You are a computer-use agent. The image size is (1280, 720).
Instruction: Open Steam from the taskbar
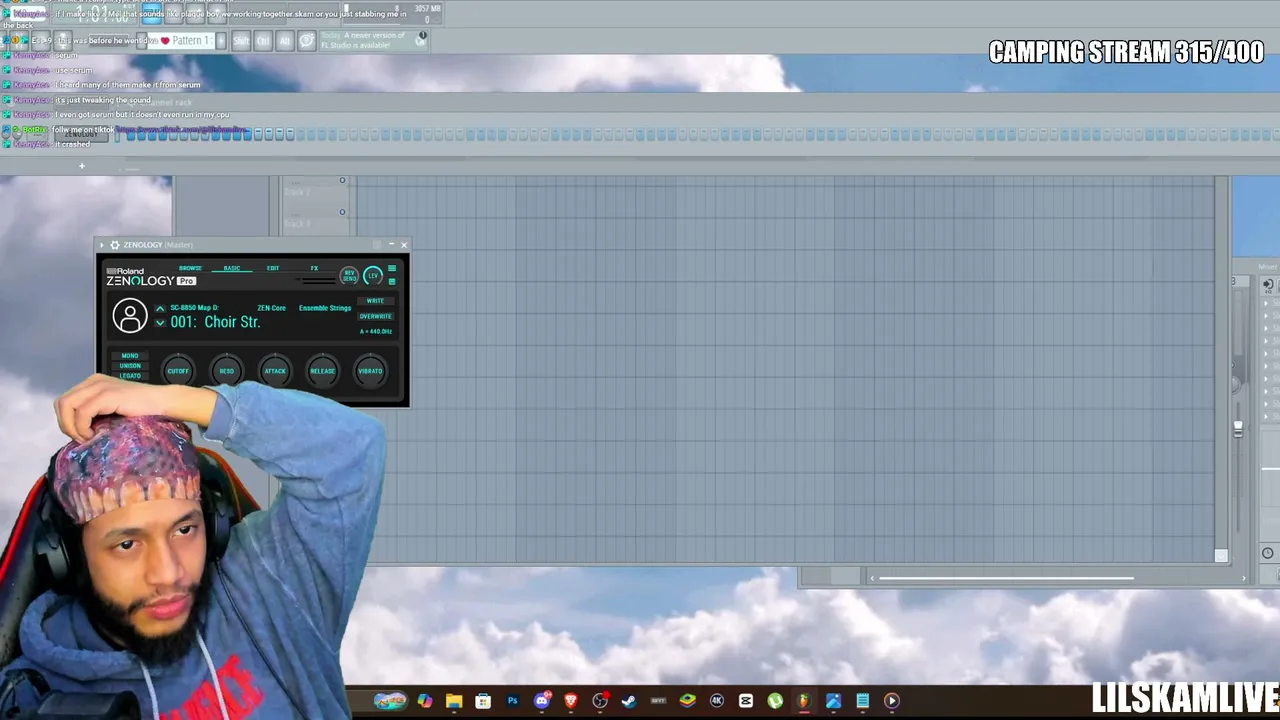point(629,701)
